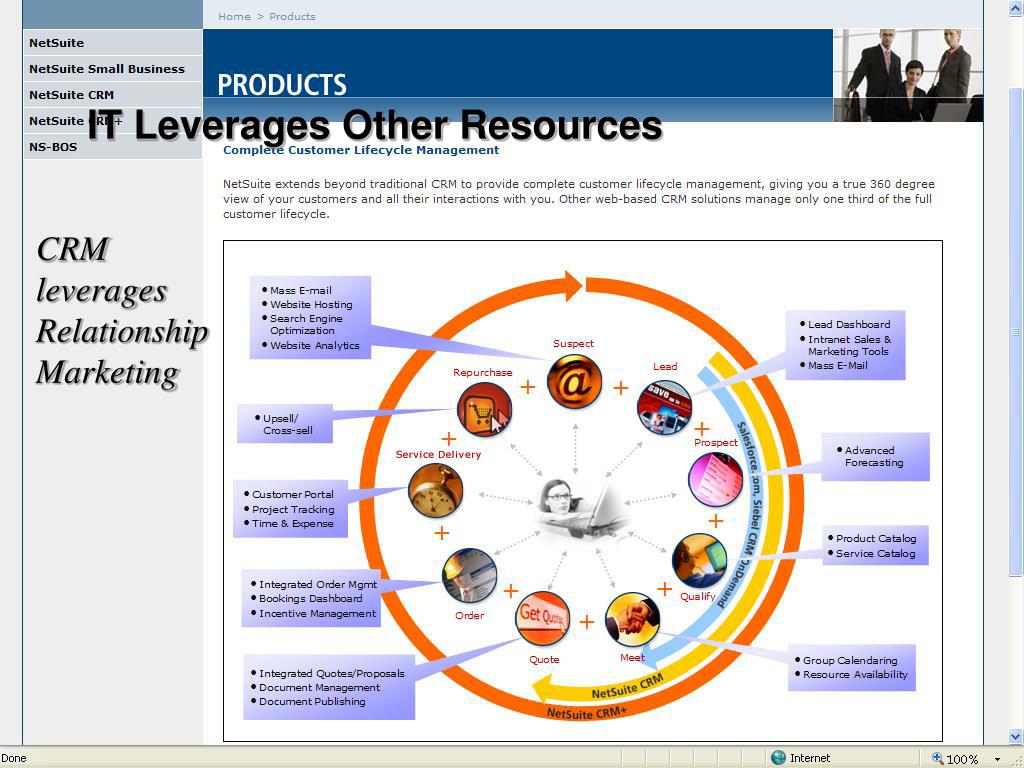
Task: Click the 'NetSuite CRM+' orange ring label
Action: (586, 713)
